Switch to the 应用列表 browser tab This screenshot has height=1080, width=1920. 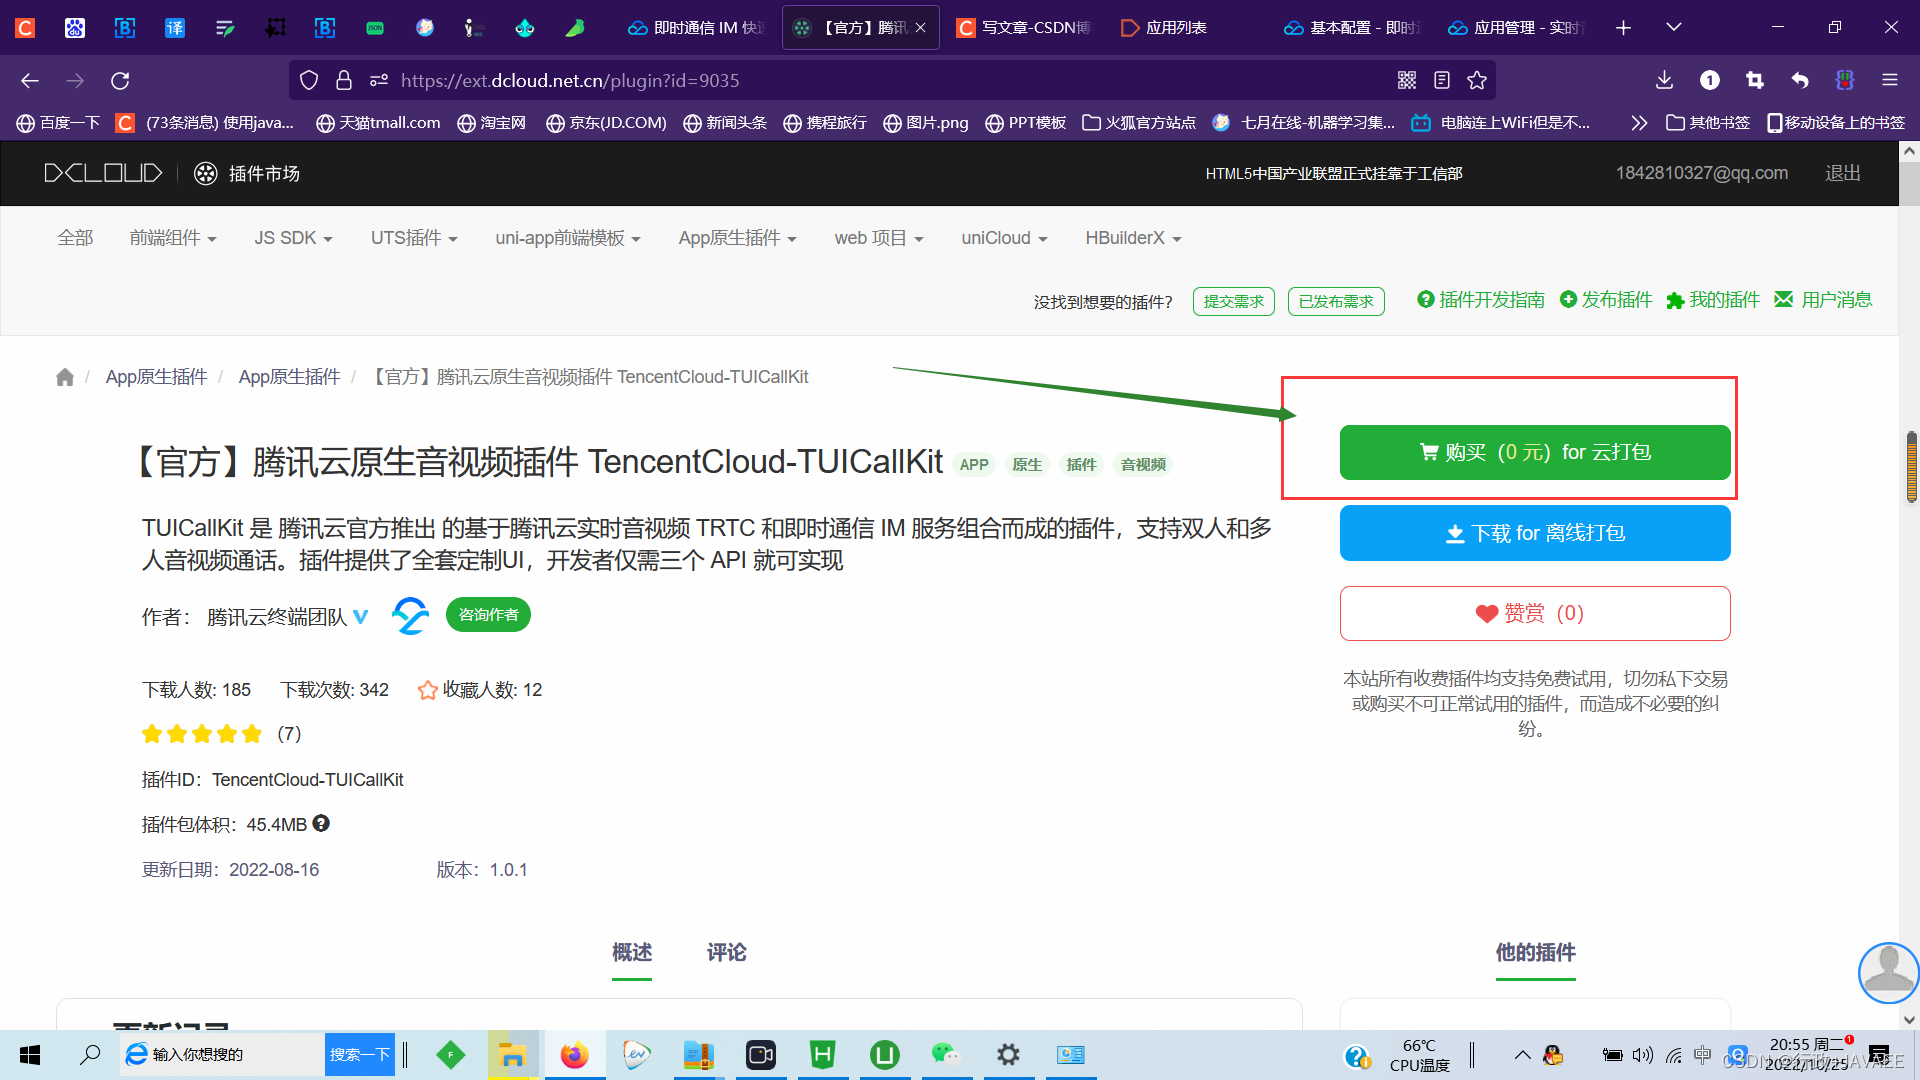[1188, 28]
